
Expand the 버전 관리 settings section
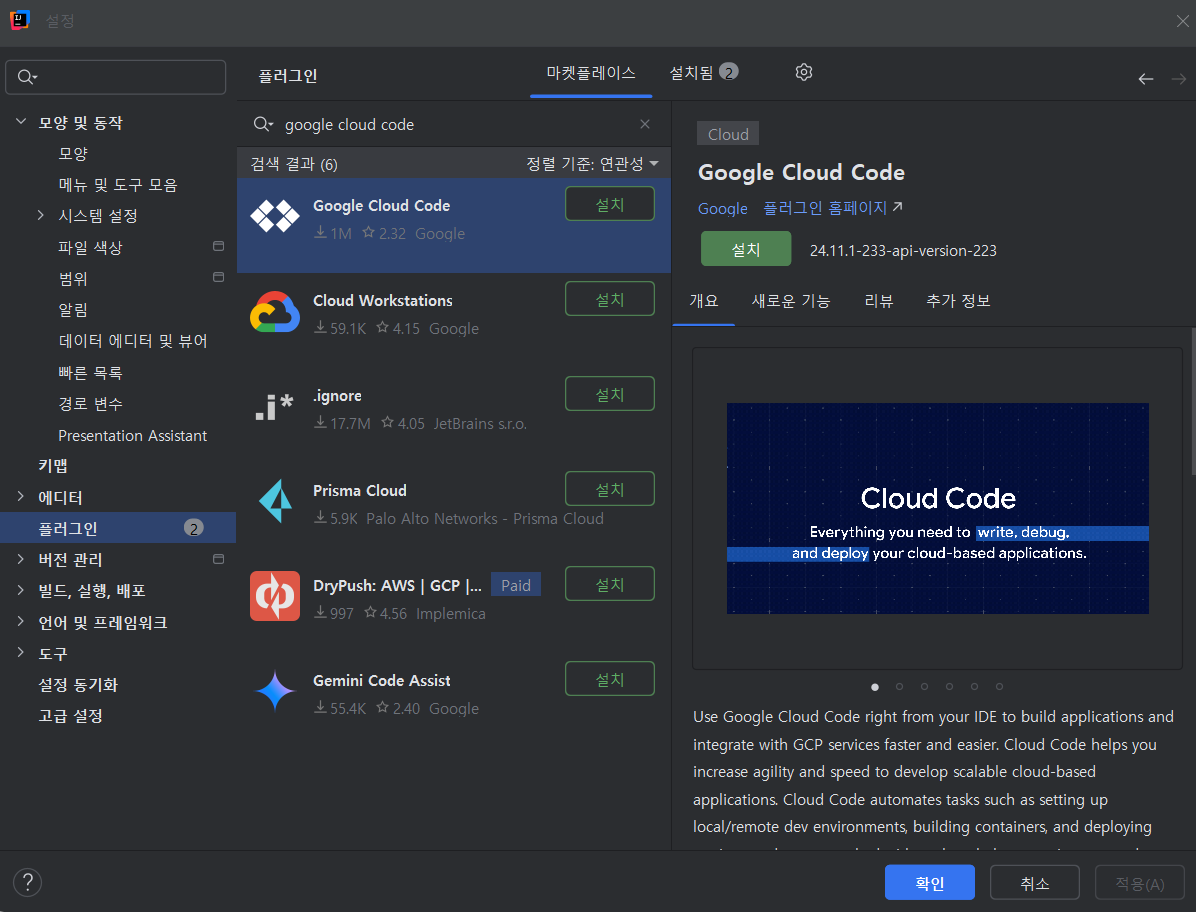21,559
